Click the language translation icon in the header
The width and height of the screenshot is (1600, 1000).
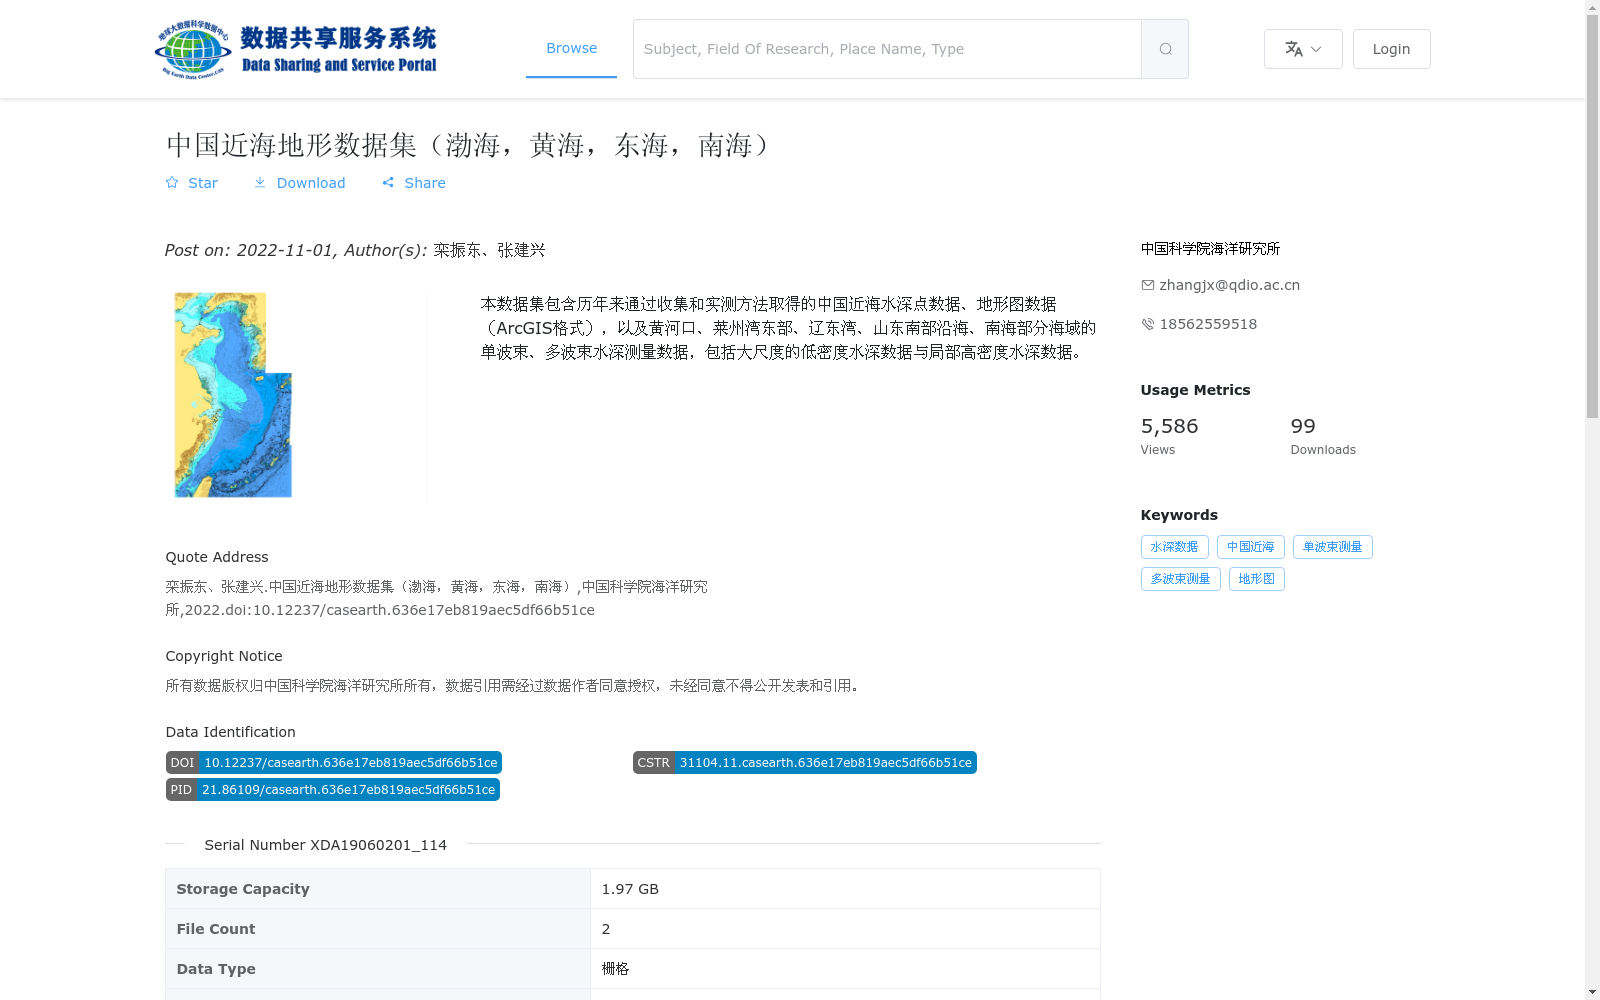[1294, 48]
